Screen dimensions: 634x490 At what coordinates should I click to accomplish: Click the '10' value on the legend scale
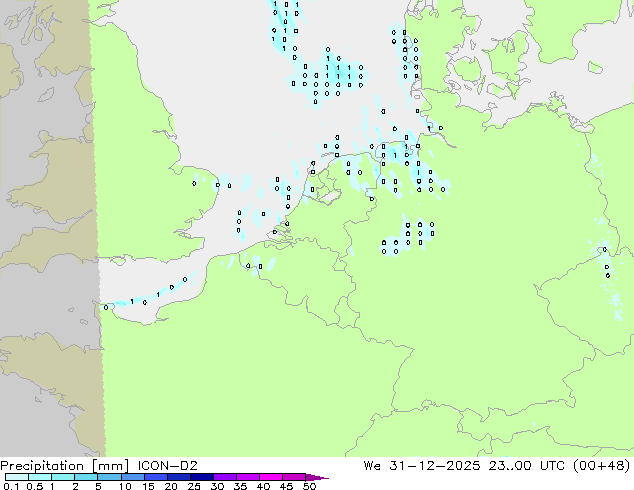coord(125,486)
